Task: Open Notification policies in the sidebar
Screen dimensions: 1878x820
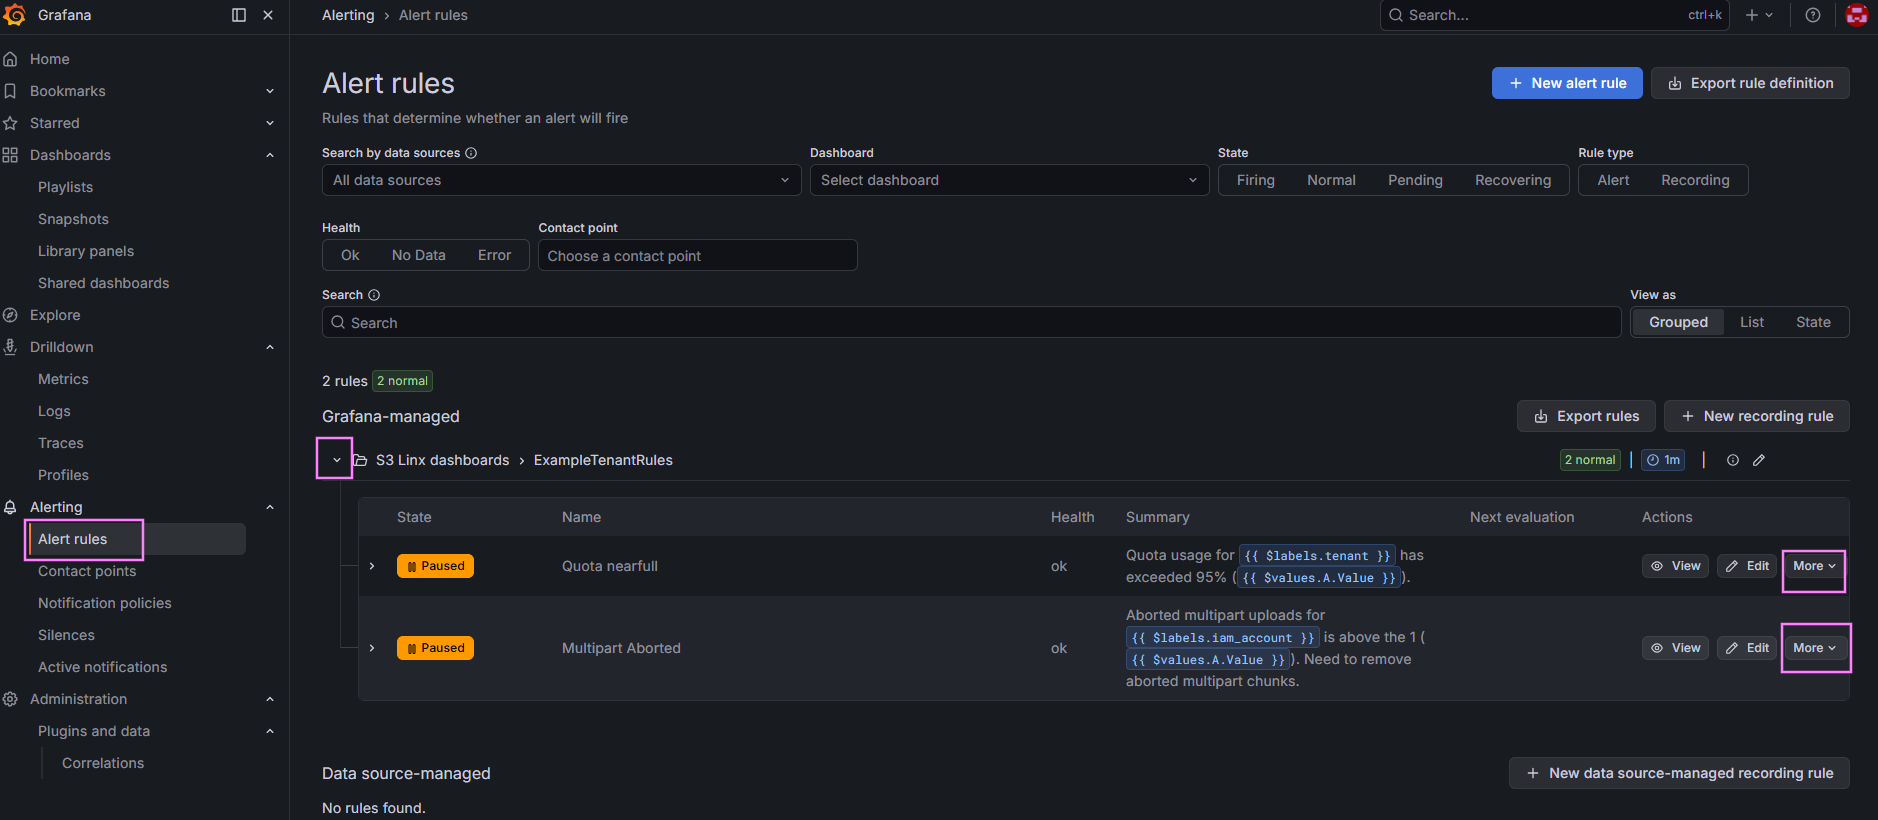Action: pyautogui.click(x=105, y=603)
